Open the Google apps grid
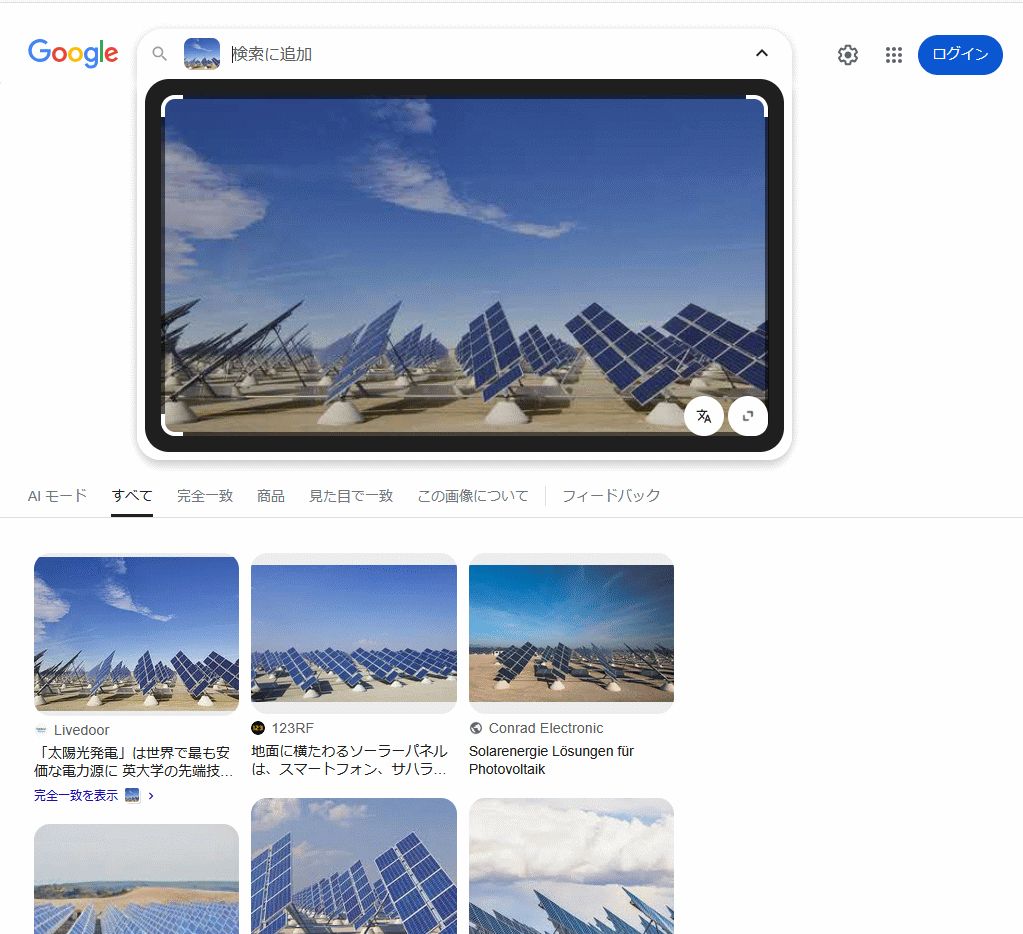 point(894,55)
